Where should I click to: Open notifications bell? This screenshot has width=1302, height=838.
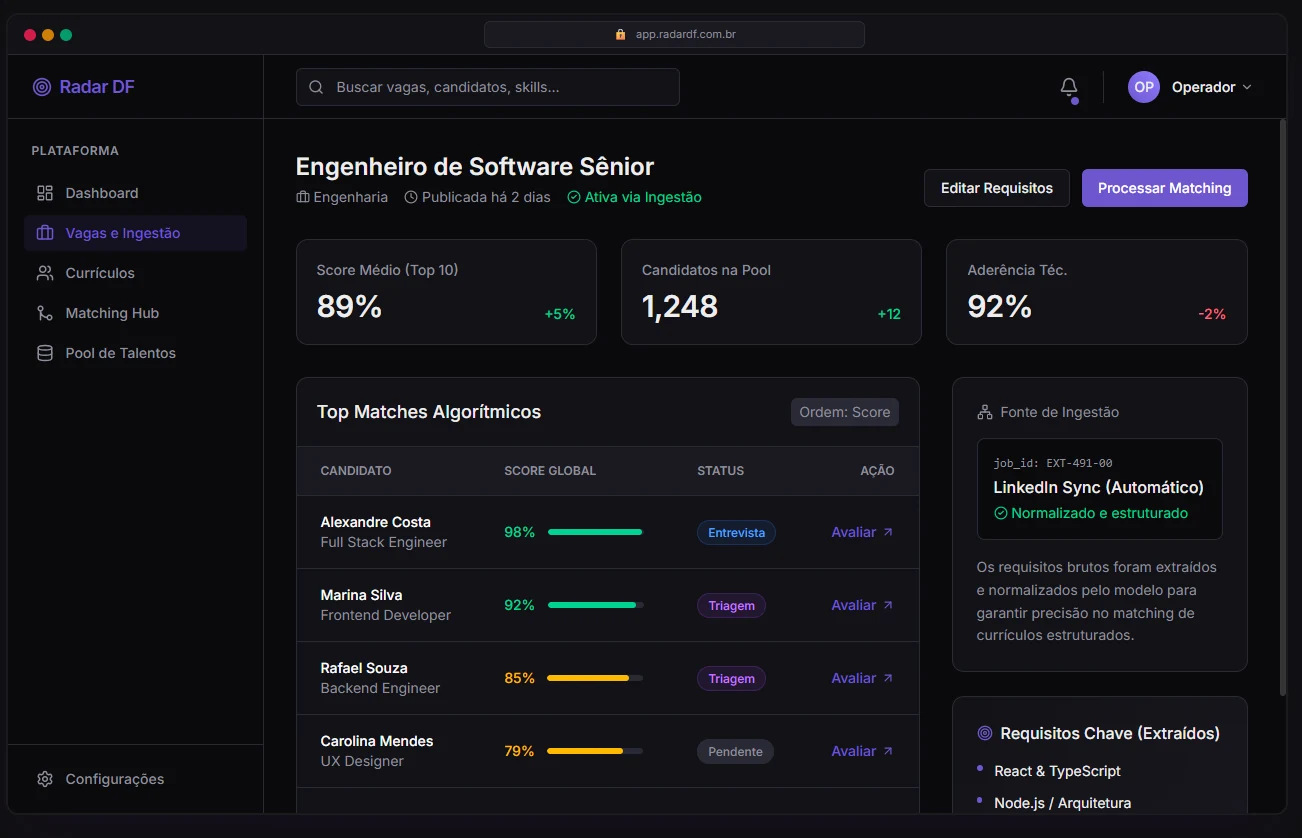[x=1069, y=87]
